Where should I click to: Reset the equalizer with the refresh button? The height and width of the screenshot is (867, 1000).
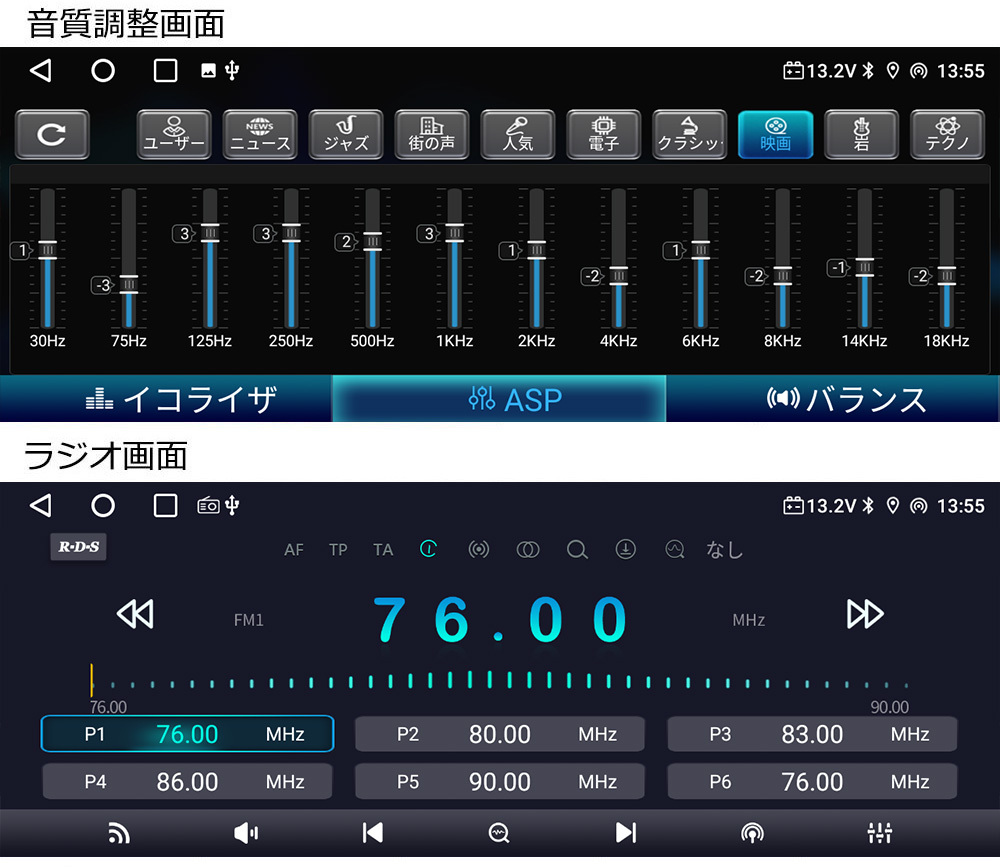[52, 135]
